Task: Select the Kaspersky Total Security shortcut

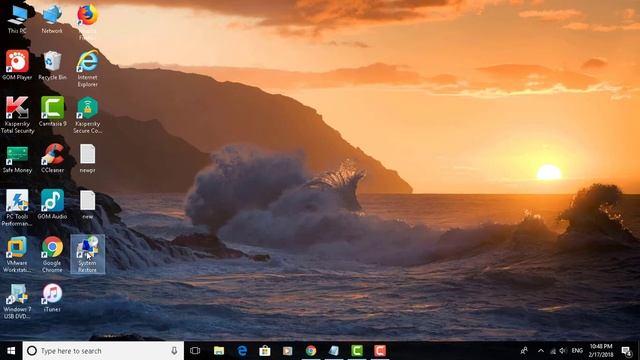Action: (17, 115)
